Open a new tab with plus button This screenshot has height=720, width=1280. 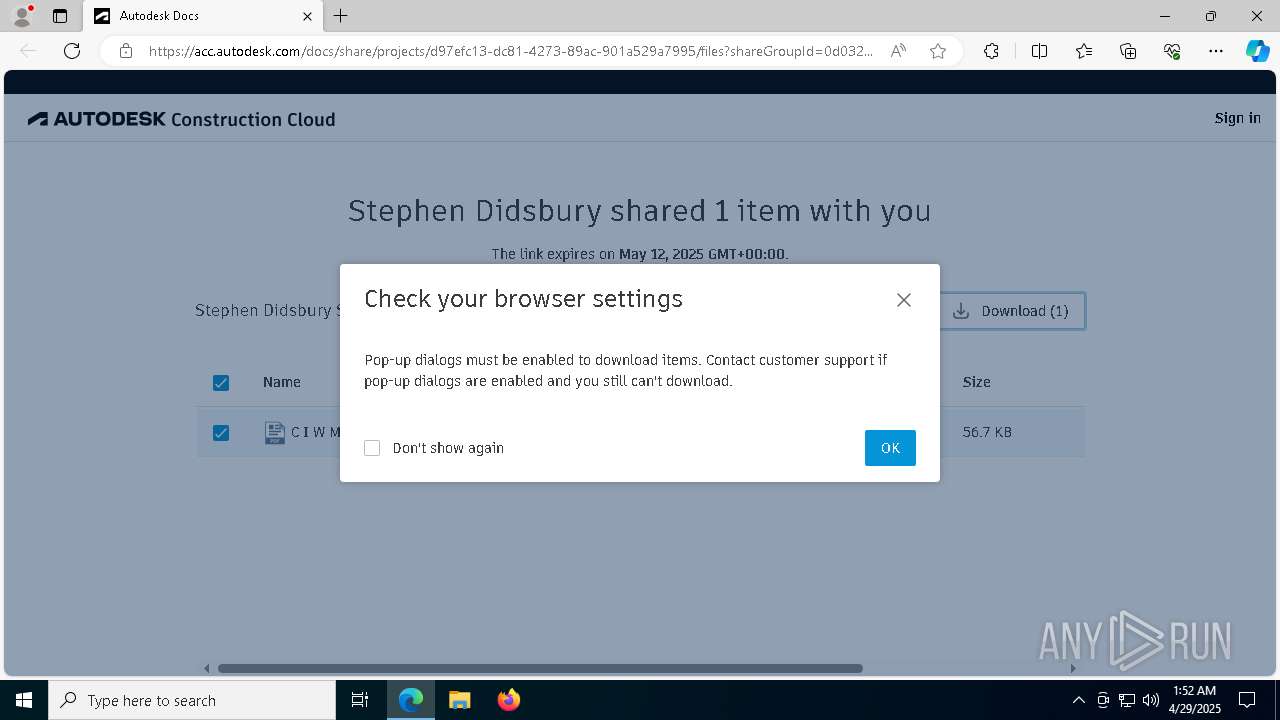(x=341, y=16)
